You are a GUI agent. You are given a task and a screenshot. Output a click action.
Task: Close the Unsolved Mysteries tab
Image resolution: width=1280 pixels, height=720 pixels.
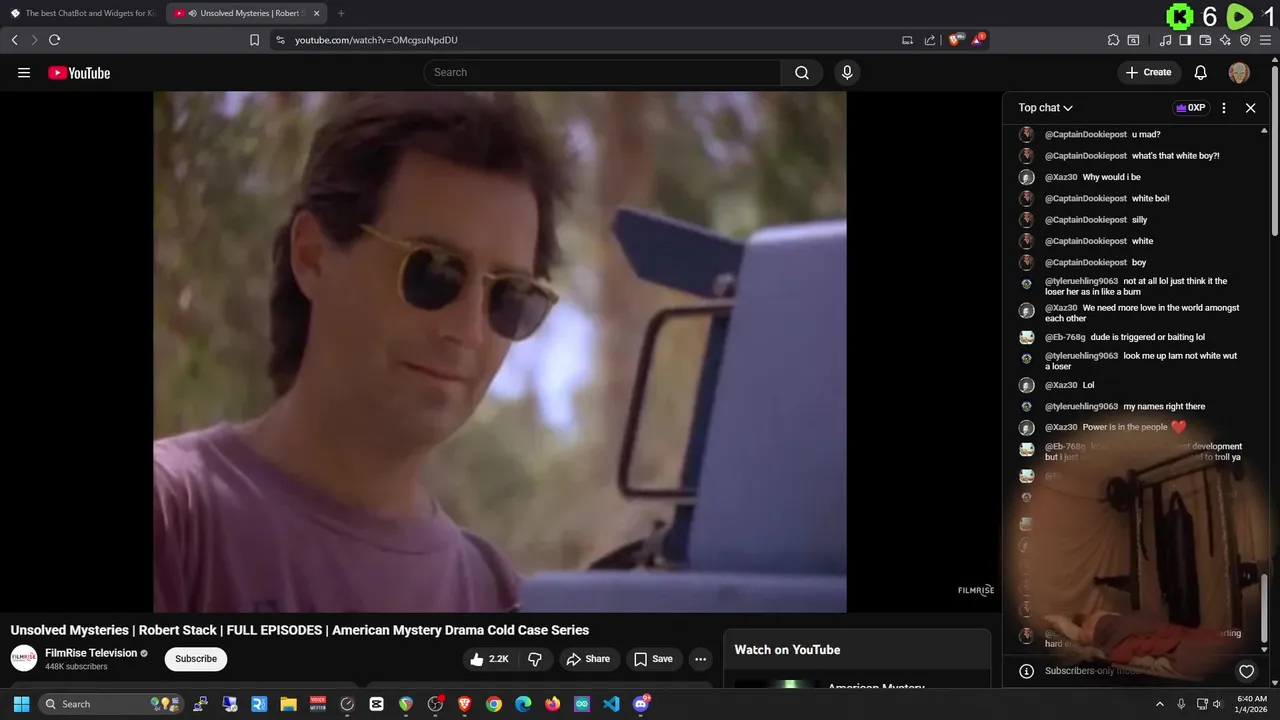317,13
